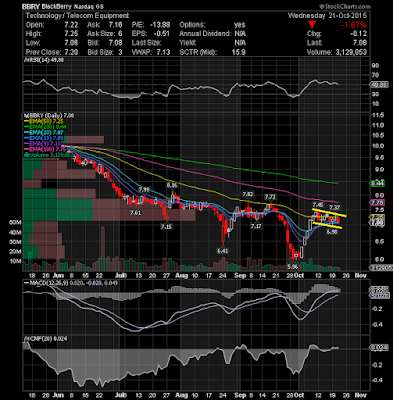Click the Aug label on main chart axis

pyautogui.click(x=181, y=276)
